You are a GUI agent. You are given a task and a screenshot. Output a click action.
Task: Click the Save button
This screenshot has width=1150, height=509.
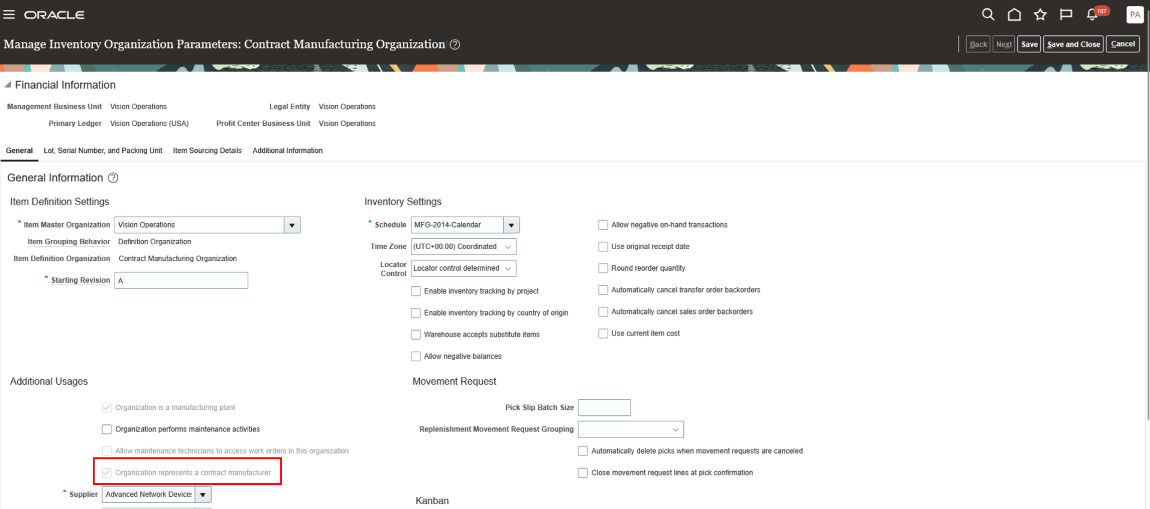1029,44
